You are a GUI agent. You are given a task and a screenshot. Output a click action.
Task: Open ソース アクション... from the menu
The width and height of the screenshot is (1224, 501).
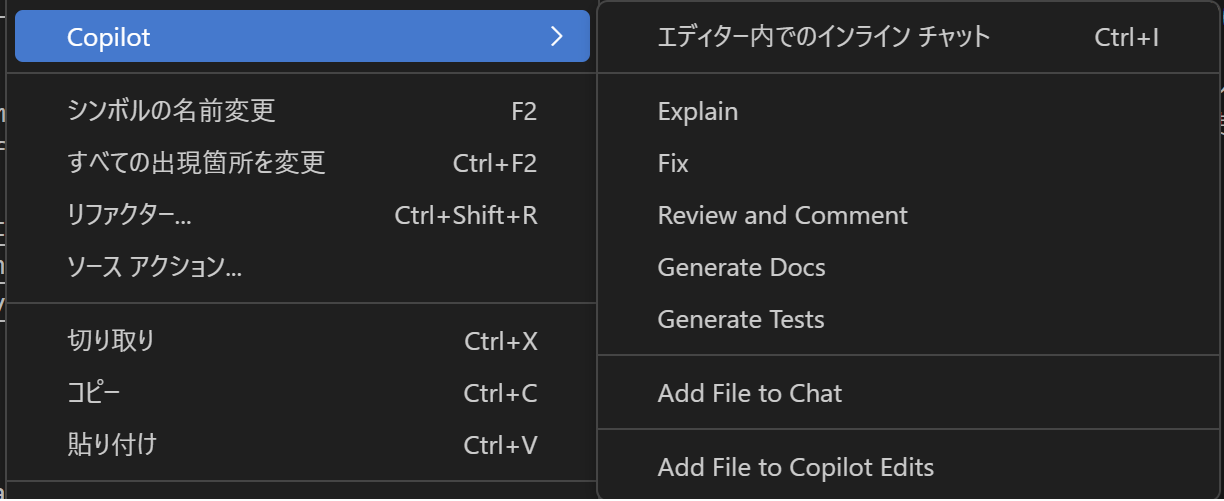pyautogui.click(x=155, y=267)
